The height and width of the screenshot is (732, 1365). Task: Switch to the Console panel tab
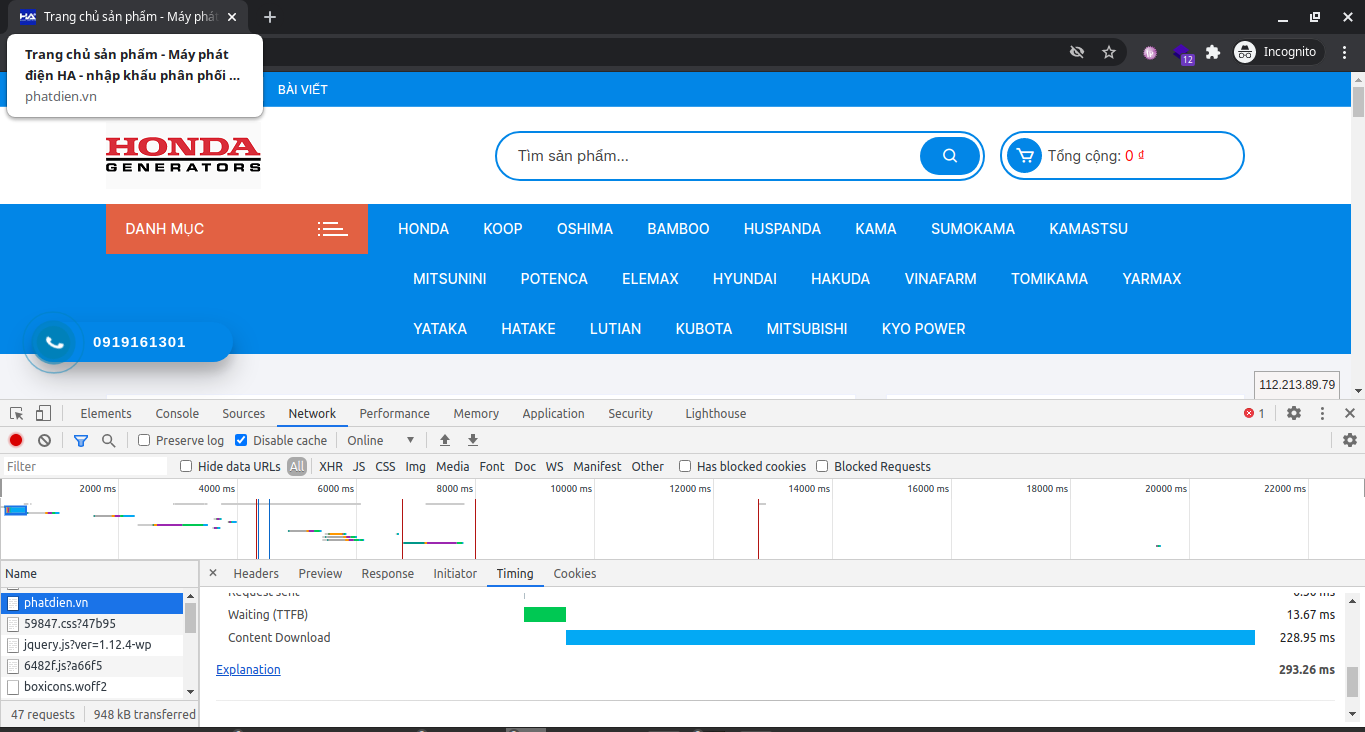point(177,413)
